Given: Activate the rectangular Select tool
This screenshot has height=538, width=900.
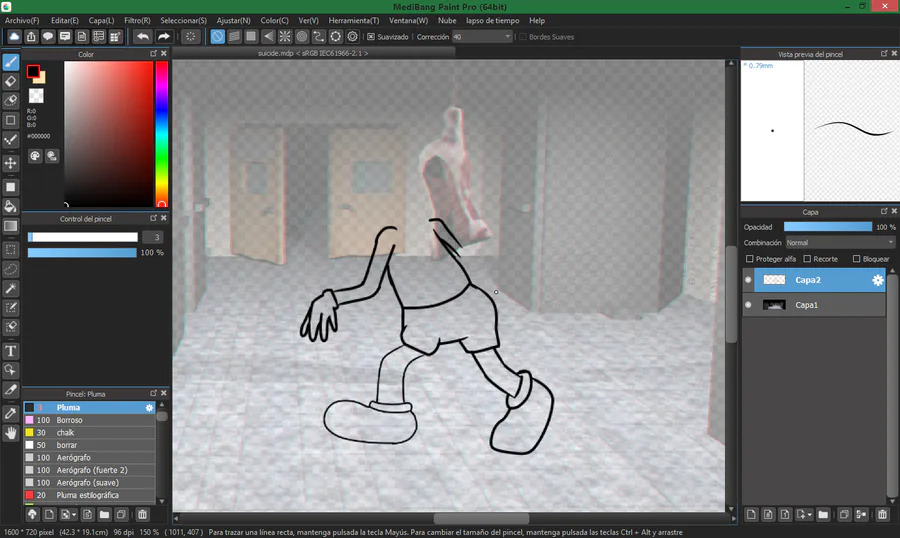Looking at the screenshot, I should (10, 250).
